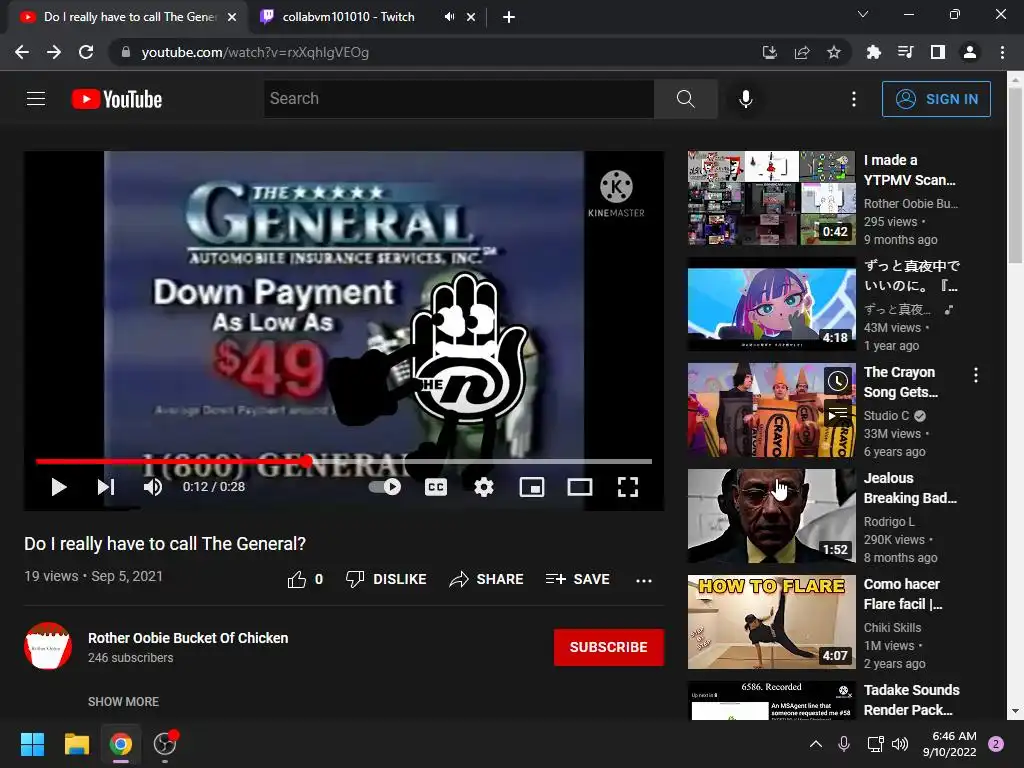Viewport: 1024px width, 768px height.
Task: Expand Chrome tab search chevron
Action: (863, 14)
